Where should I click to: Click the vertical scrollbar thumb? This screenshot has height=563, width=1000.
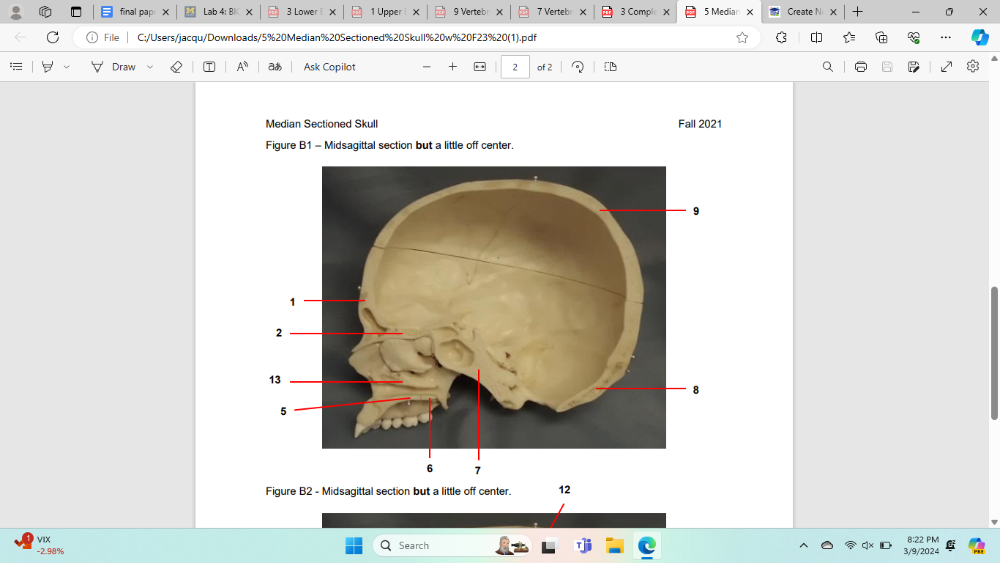993,350
